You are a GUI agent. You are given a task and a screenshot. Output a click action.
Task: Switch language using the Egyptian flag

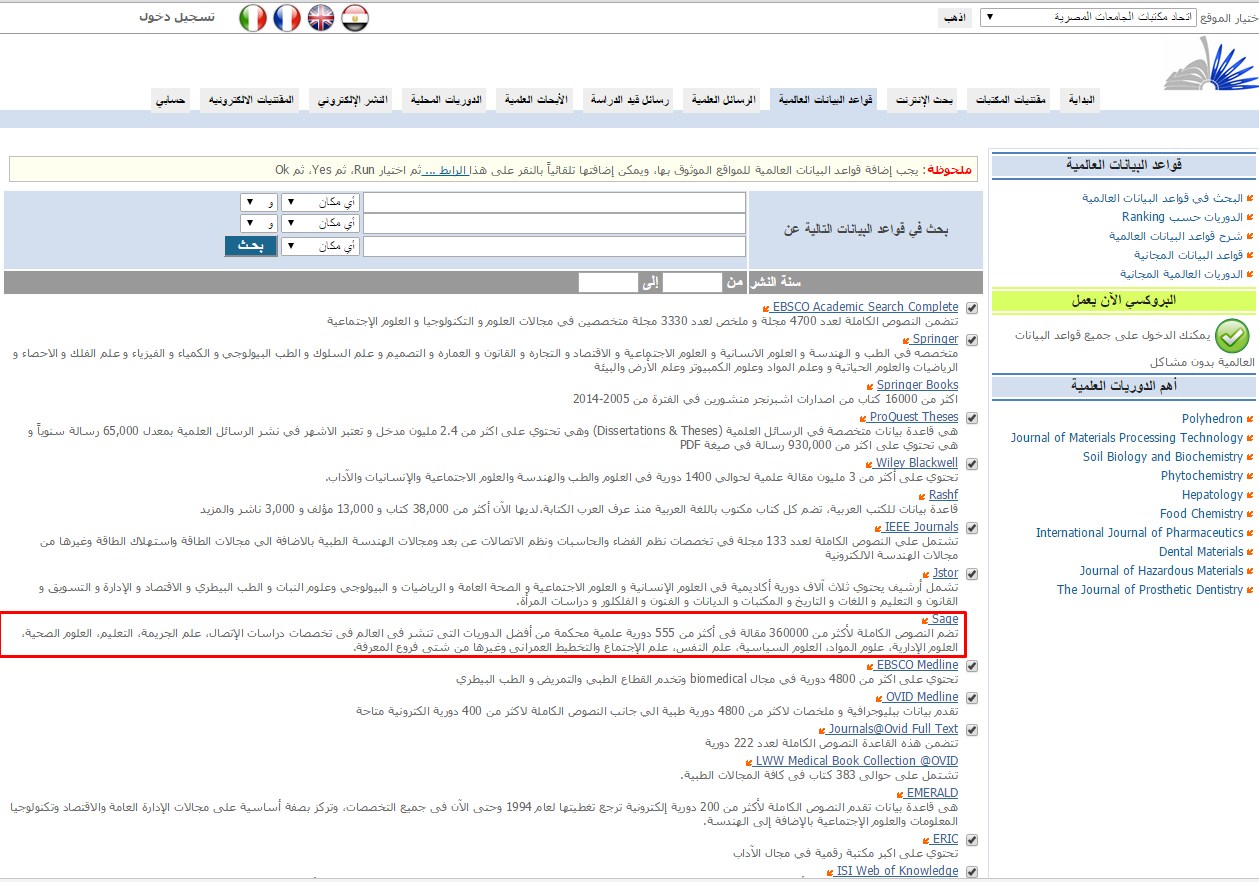pos(355,18)
